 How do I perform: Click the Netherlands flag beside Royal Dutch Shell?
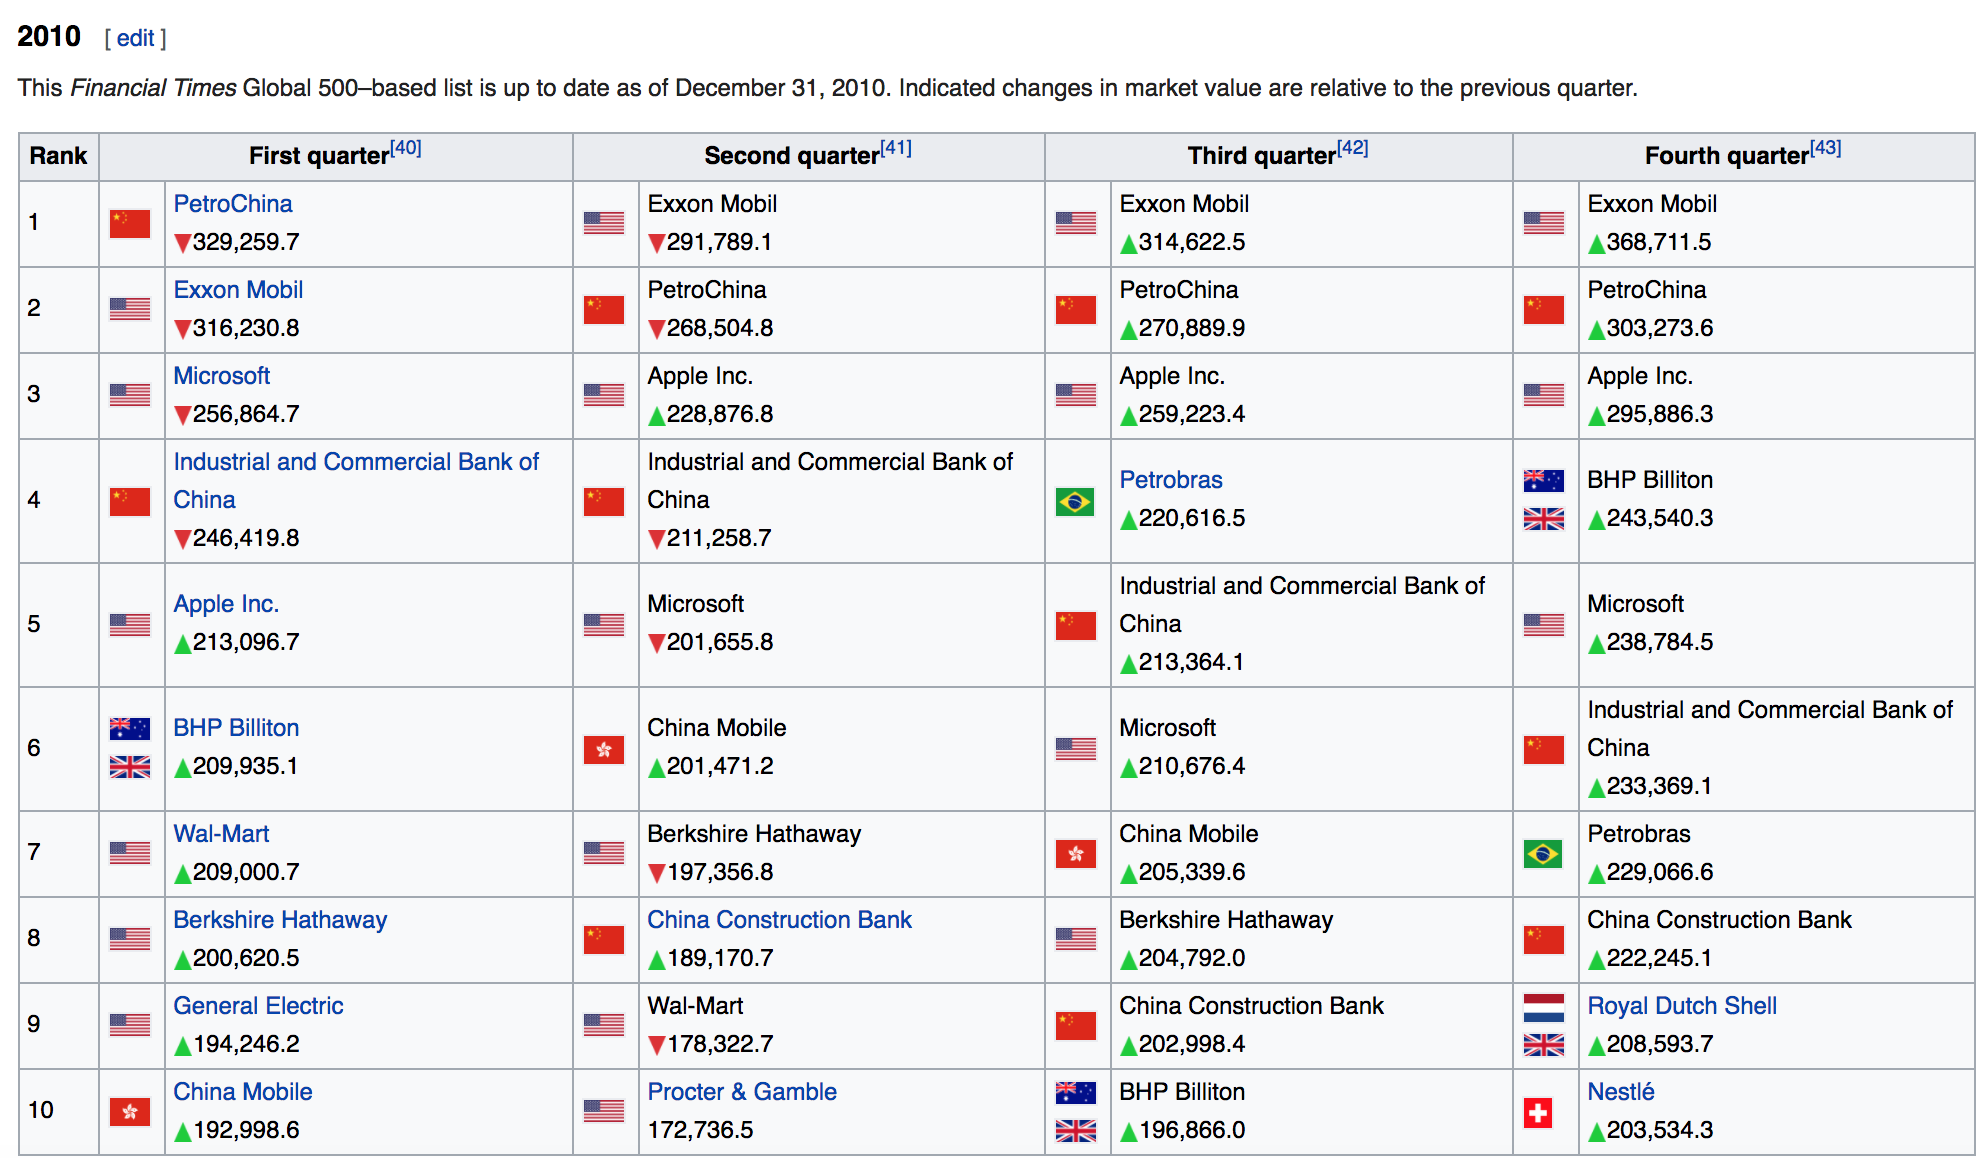tap(1543, 1007)
